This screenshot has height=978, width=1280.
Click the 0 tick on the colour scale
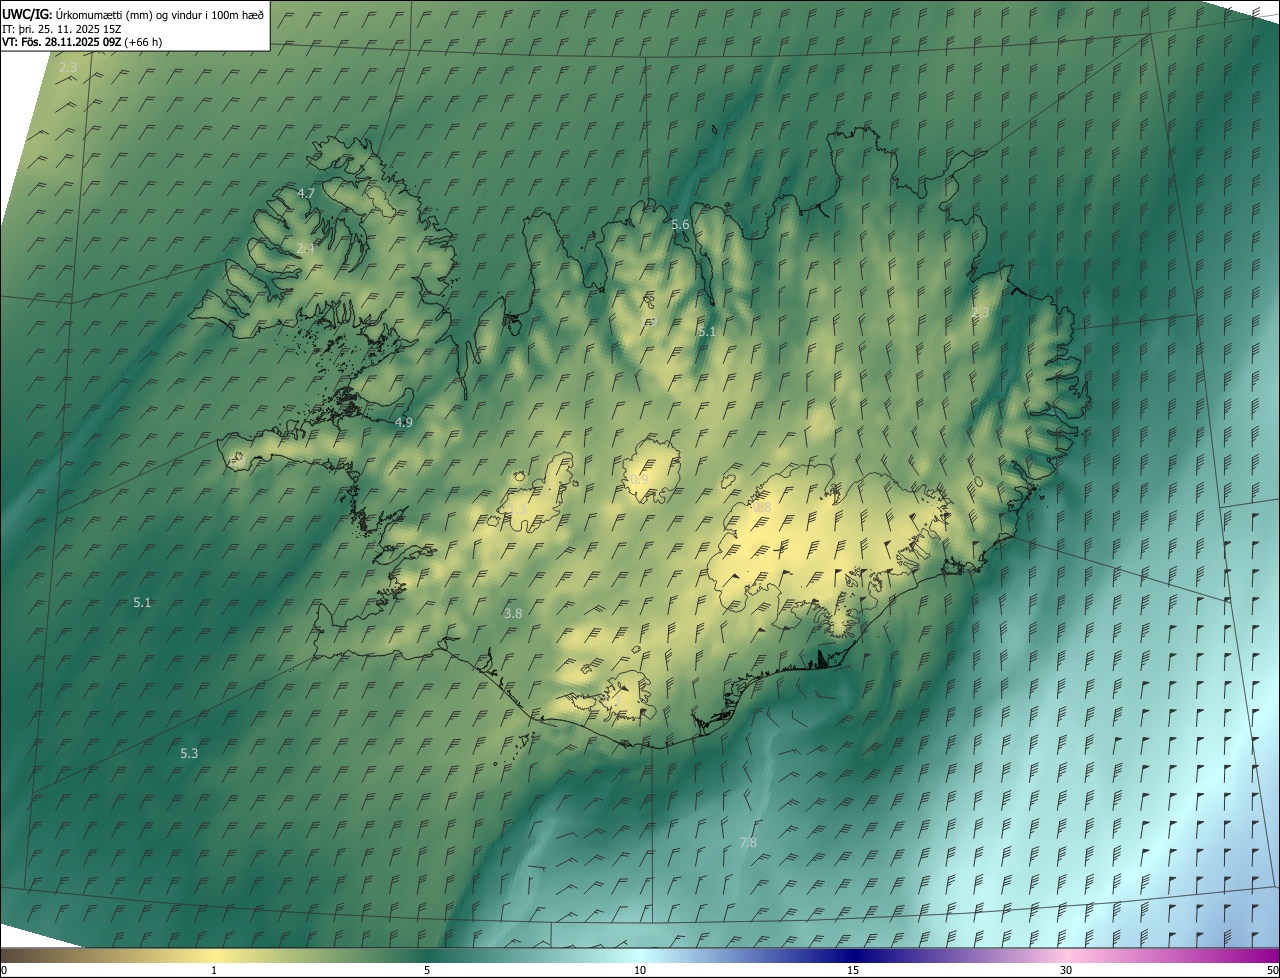tap(4, 970)
